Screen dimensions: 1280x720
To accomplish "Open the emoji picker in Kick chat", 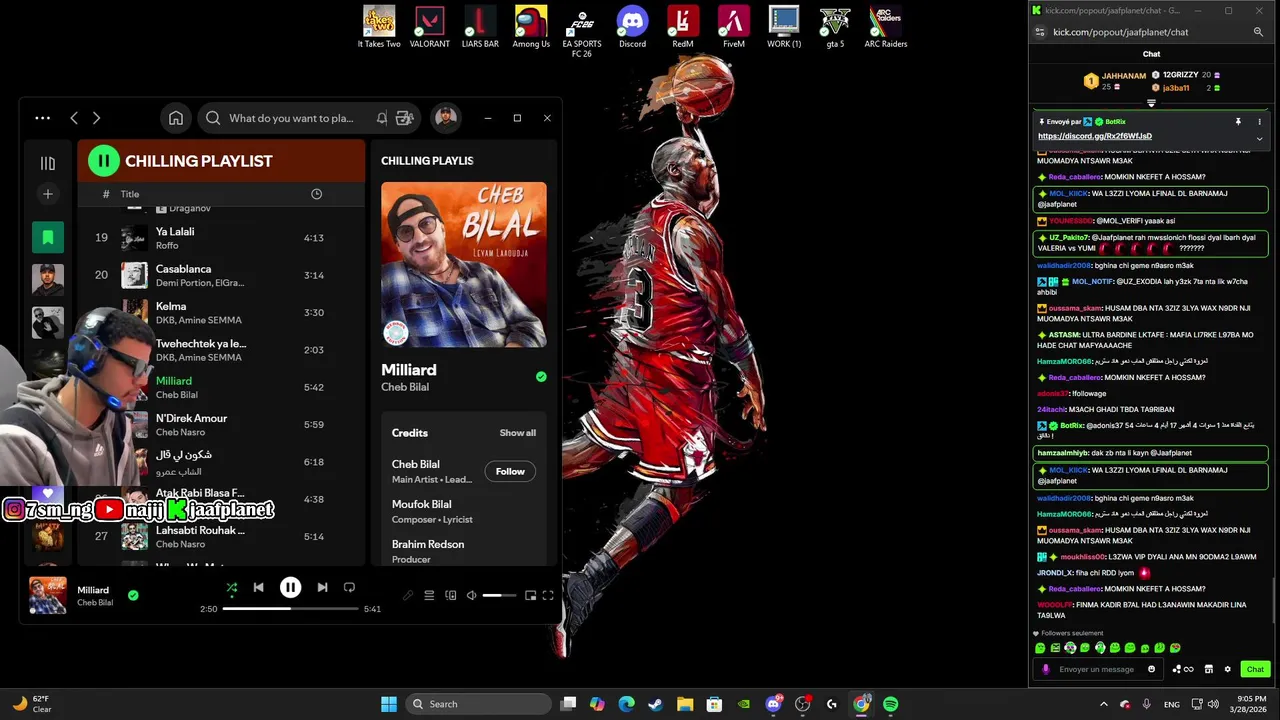I will pyautogui.click(x=1151, y=669).
